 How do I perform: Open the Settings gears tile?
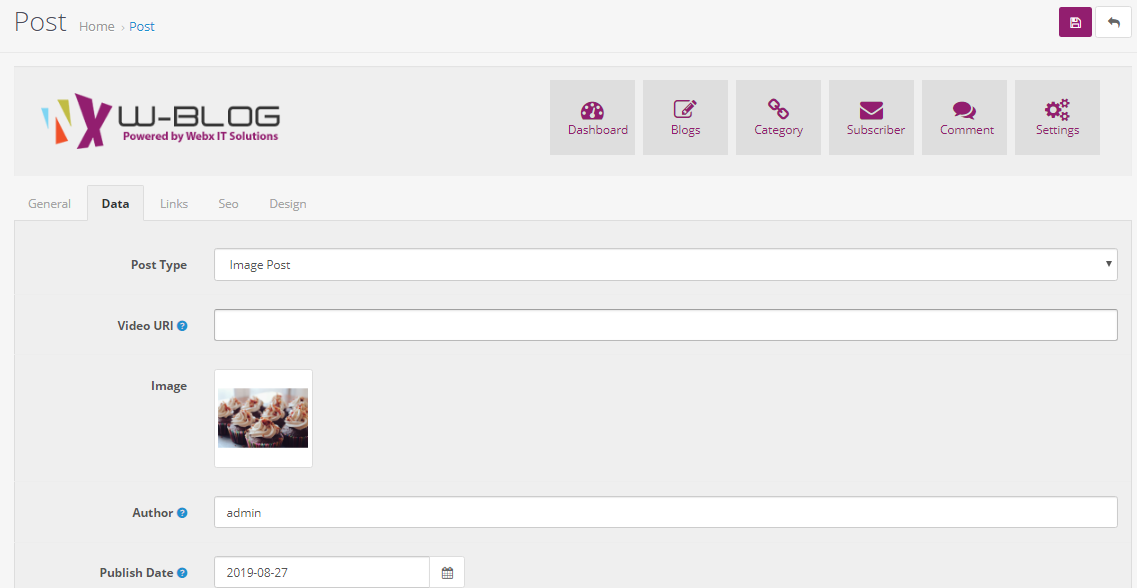click(1057, 117)
